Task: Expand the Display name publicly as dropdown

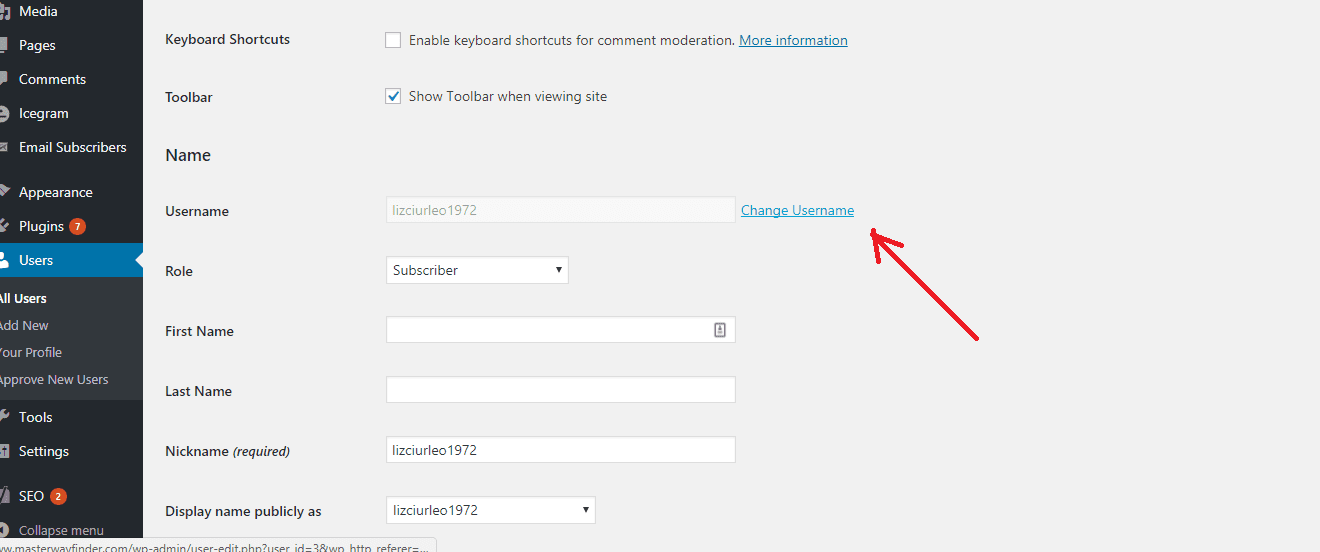Action: [x=490, y=510]
